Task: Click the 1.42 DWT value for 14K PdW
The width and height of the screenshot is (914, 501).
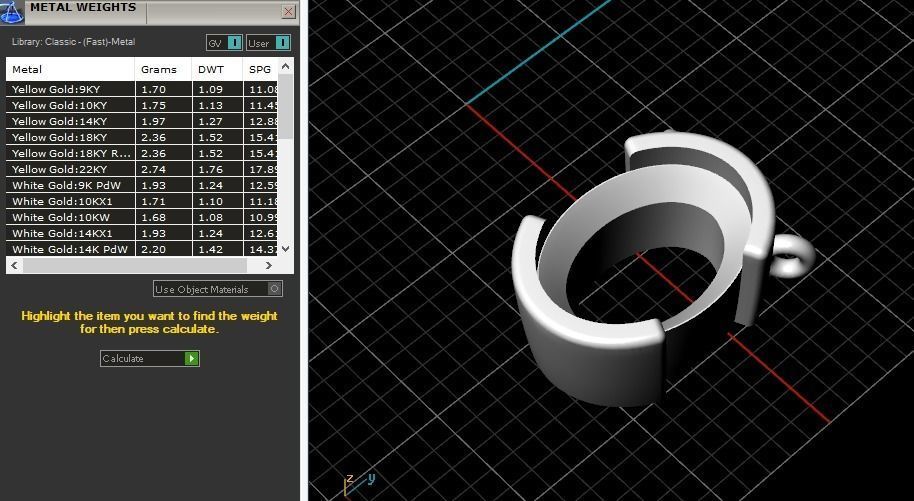Action: [x=210, y=249]
